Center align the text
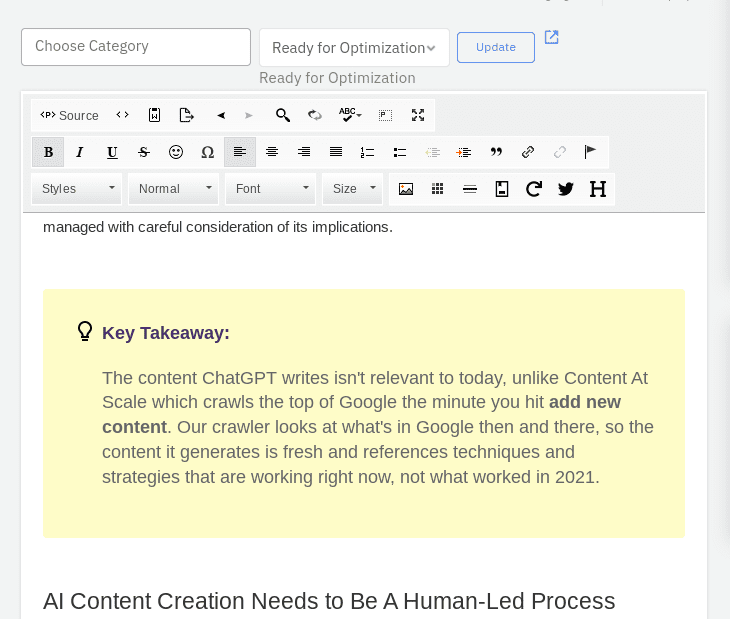Viewport: 730px width, 619px height. pos(272,152)
